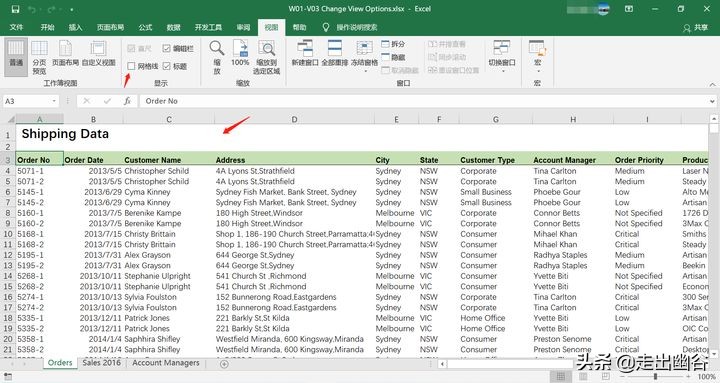Click 全部重排 arrange all windows
720x383 pixels.
334,53
